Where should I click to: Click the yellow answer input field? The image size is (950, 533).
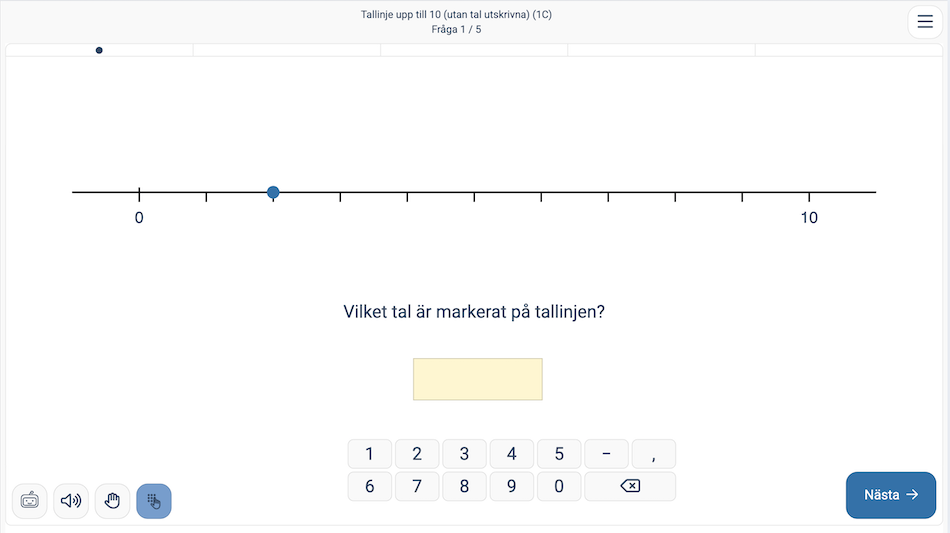pyautogui.click(x=478, y=379)
